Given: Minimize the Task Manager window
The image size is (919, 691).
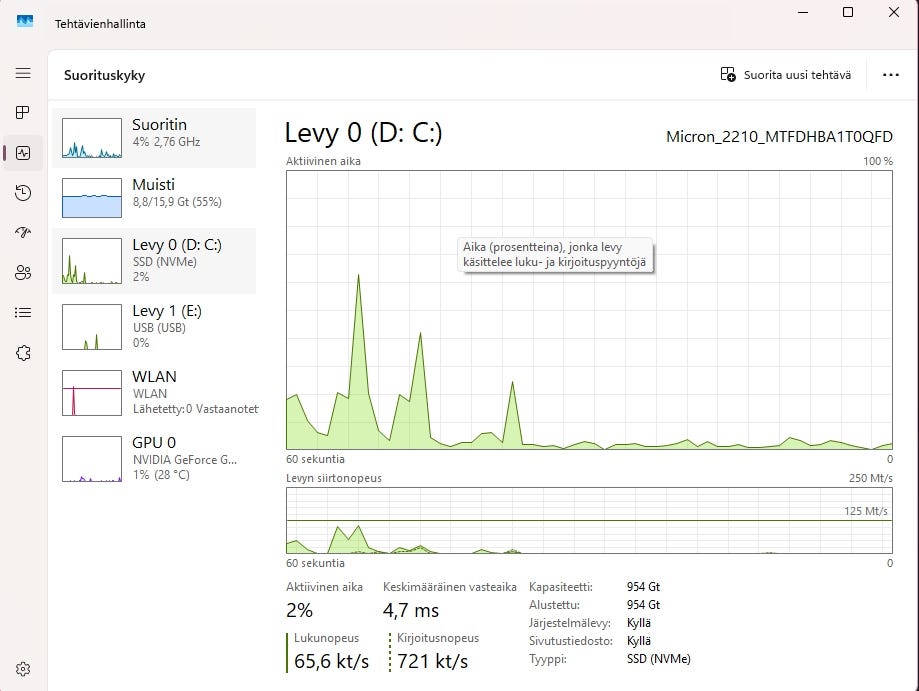Looking at the screenshot, I should click(803, 12).
